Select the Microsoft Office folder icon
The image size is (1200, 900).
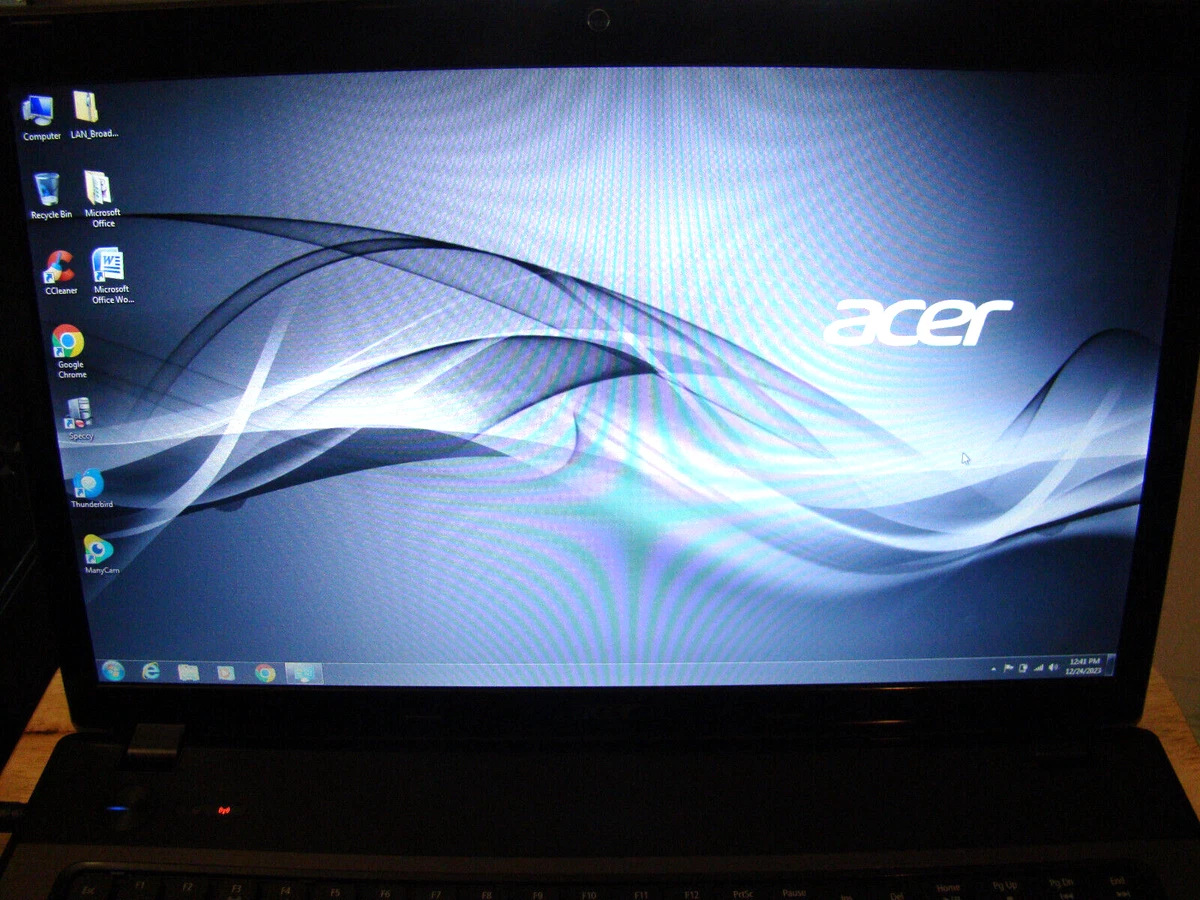[102, 198]
